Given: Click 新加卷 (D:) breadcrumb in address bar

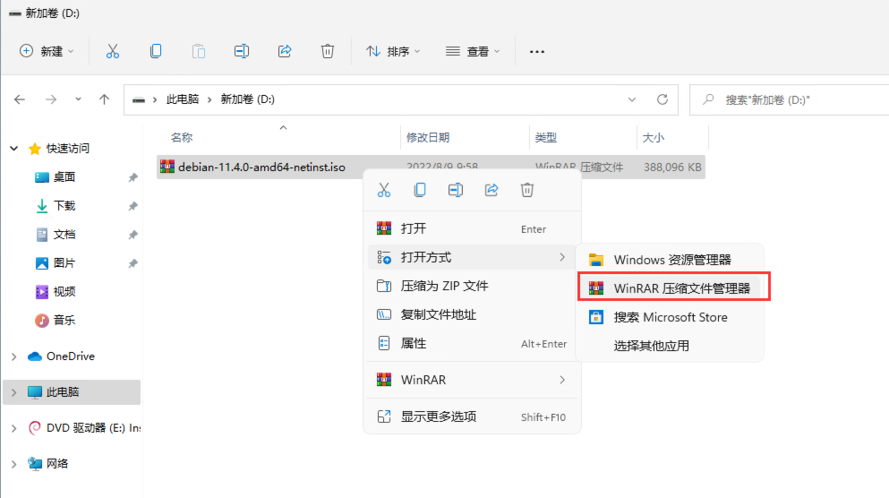Looking at the screenshot, I should (248, 99).
